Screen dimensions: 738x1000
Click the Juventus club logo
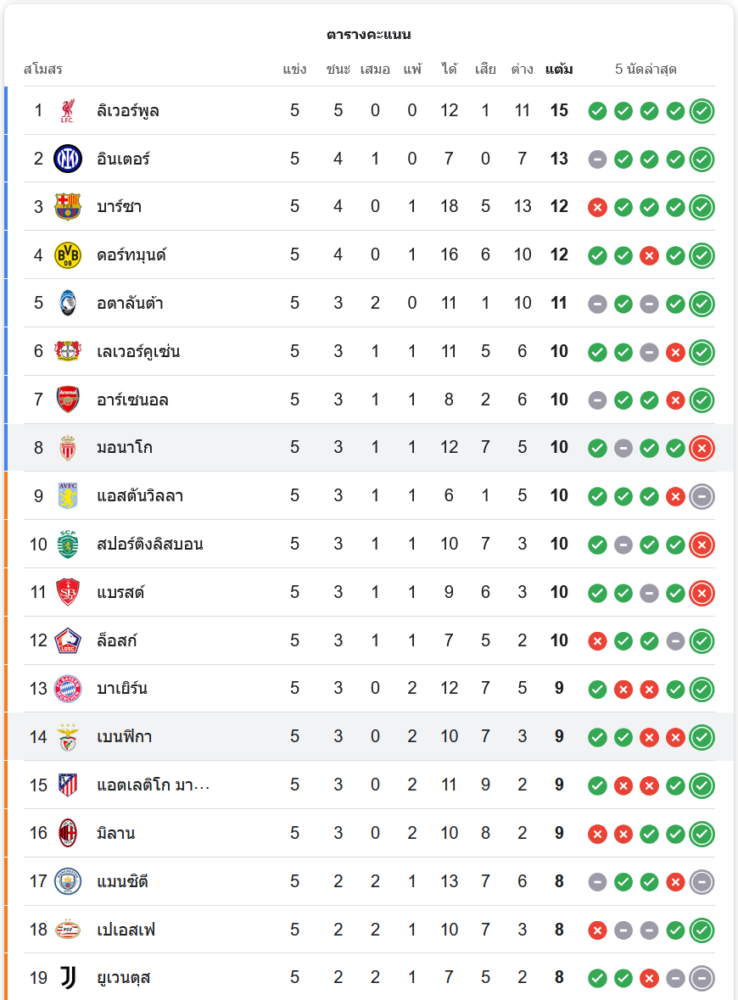[x=67, y=977]
